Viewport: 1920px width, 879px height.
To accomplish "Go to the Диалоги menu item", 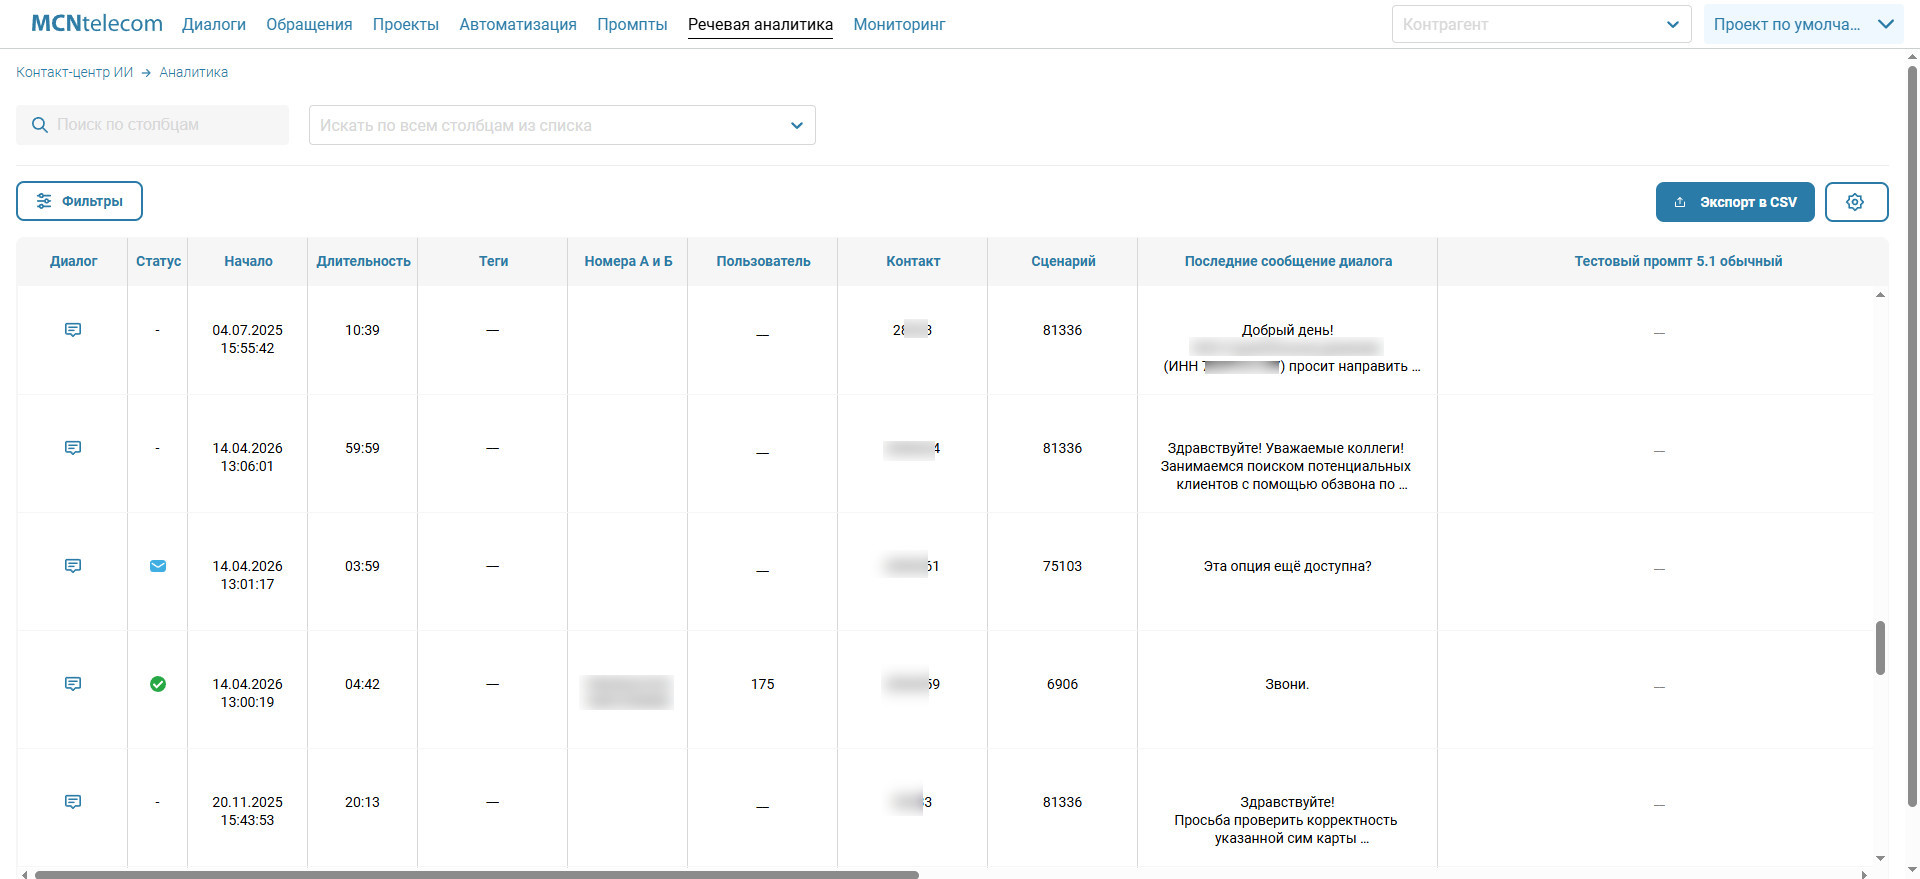I will (214, 25).
